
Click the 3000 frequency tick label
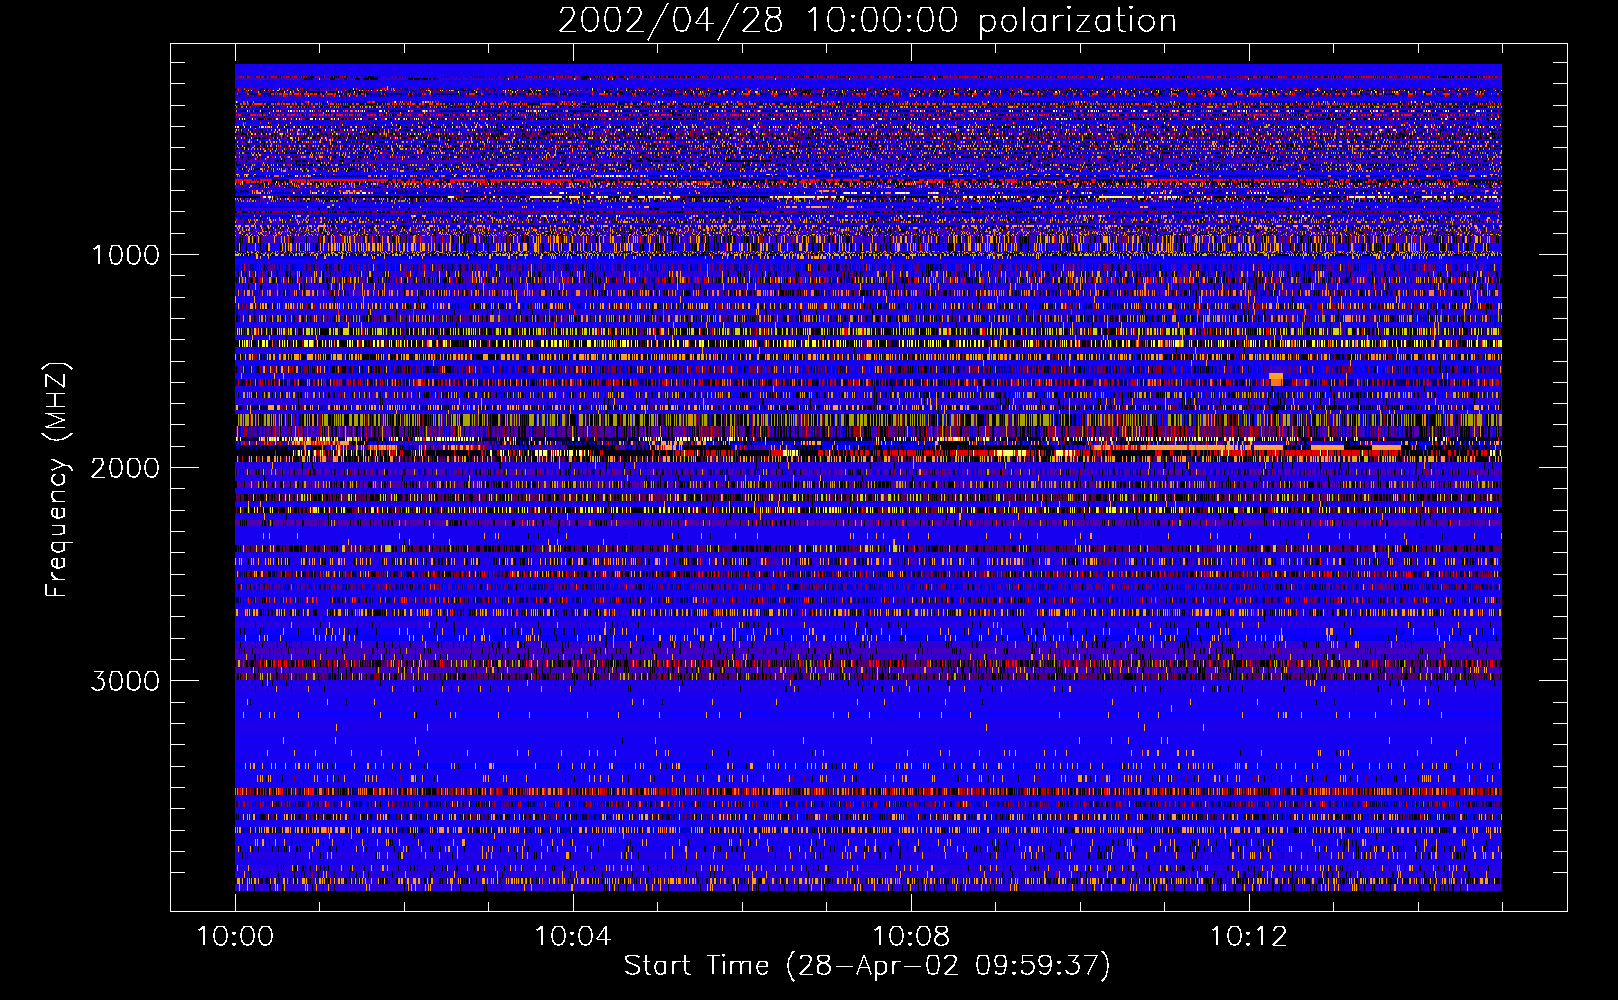(x=125, y=681)
